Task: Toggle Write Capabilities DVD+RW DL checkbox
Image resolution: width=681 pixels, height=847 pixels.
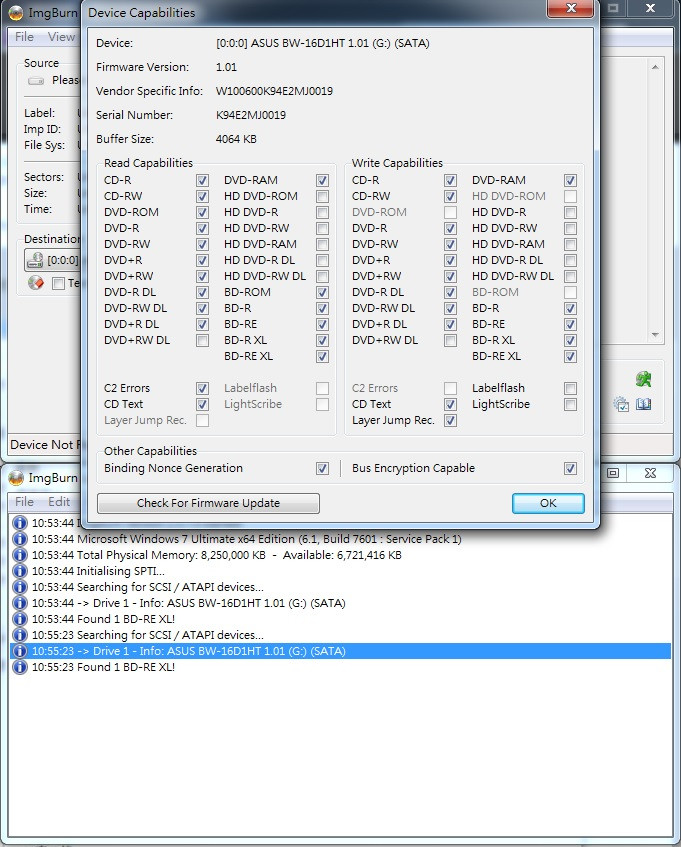Action: coord(450,340)
